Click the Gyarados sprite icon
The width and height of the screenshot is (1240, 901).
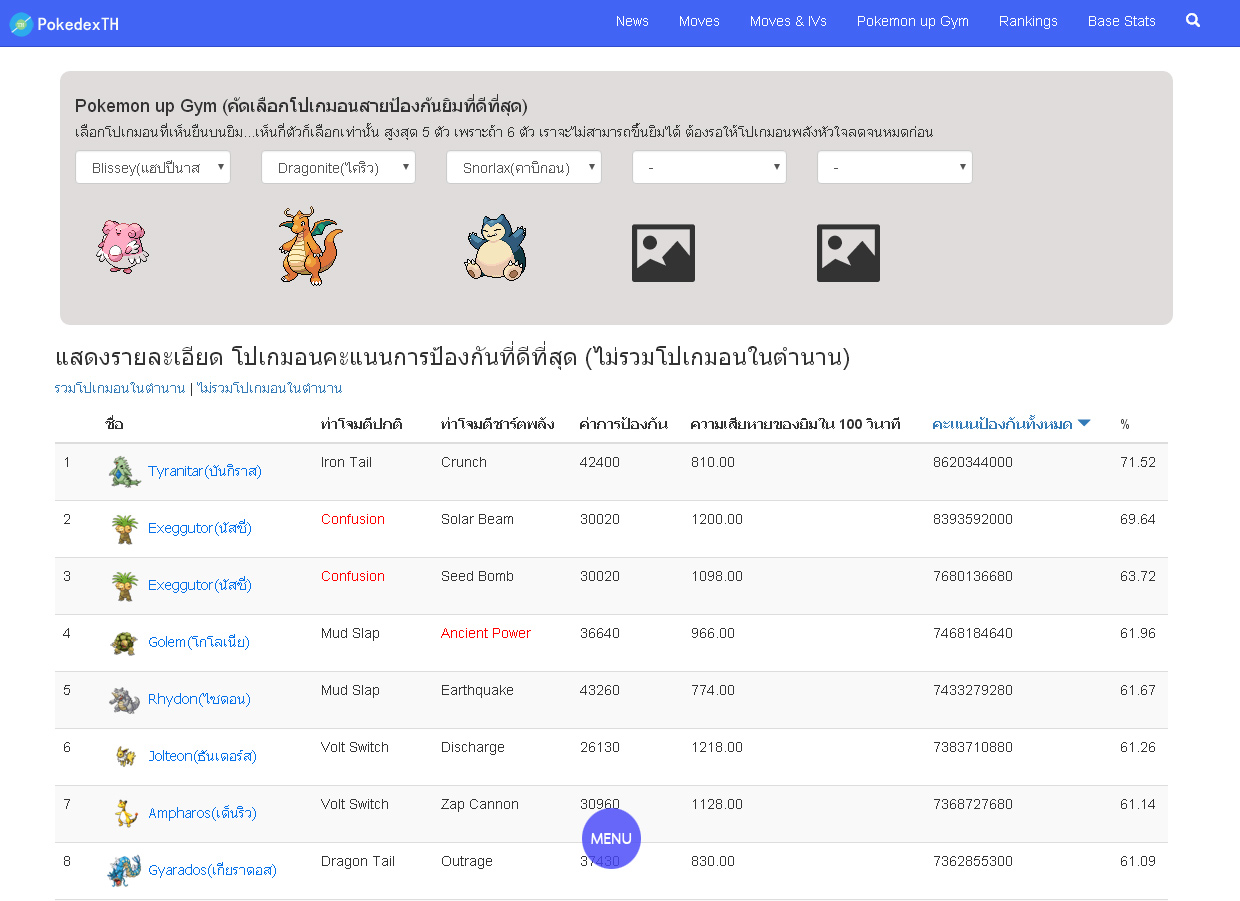point(125,871)
